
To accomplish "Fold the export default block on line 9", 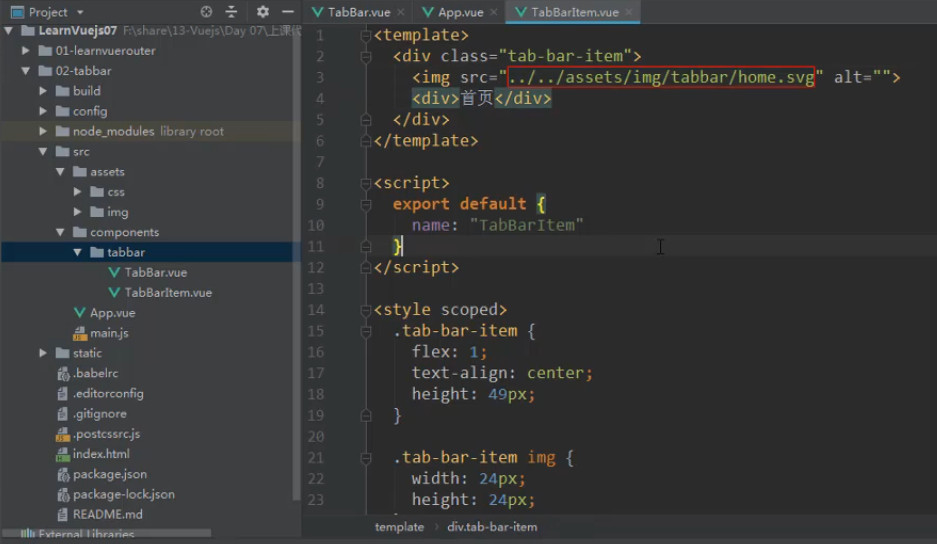I will coord(366,205).
